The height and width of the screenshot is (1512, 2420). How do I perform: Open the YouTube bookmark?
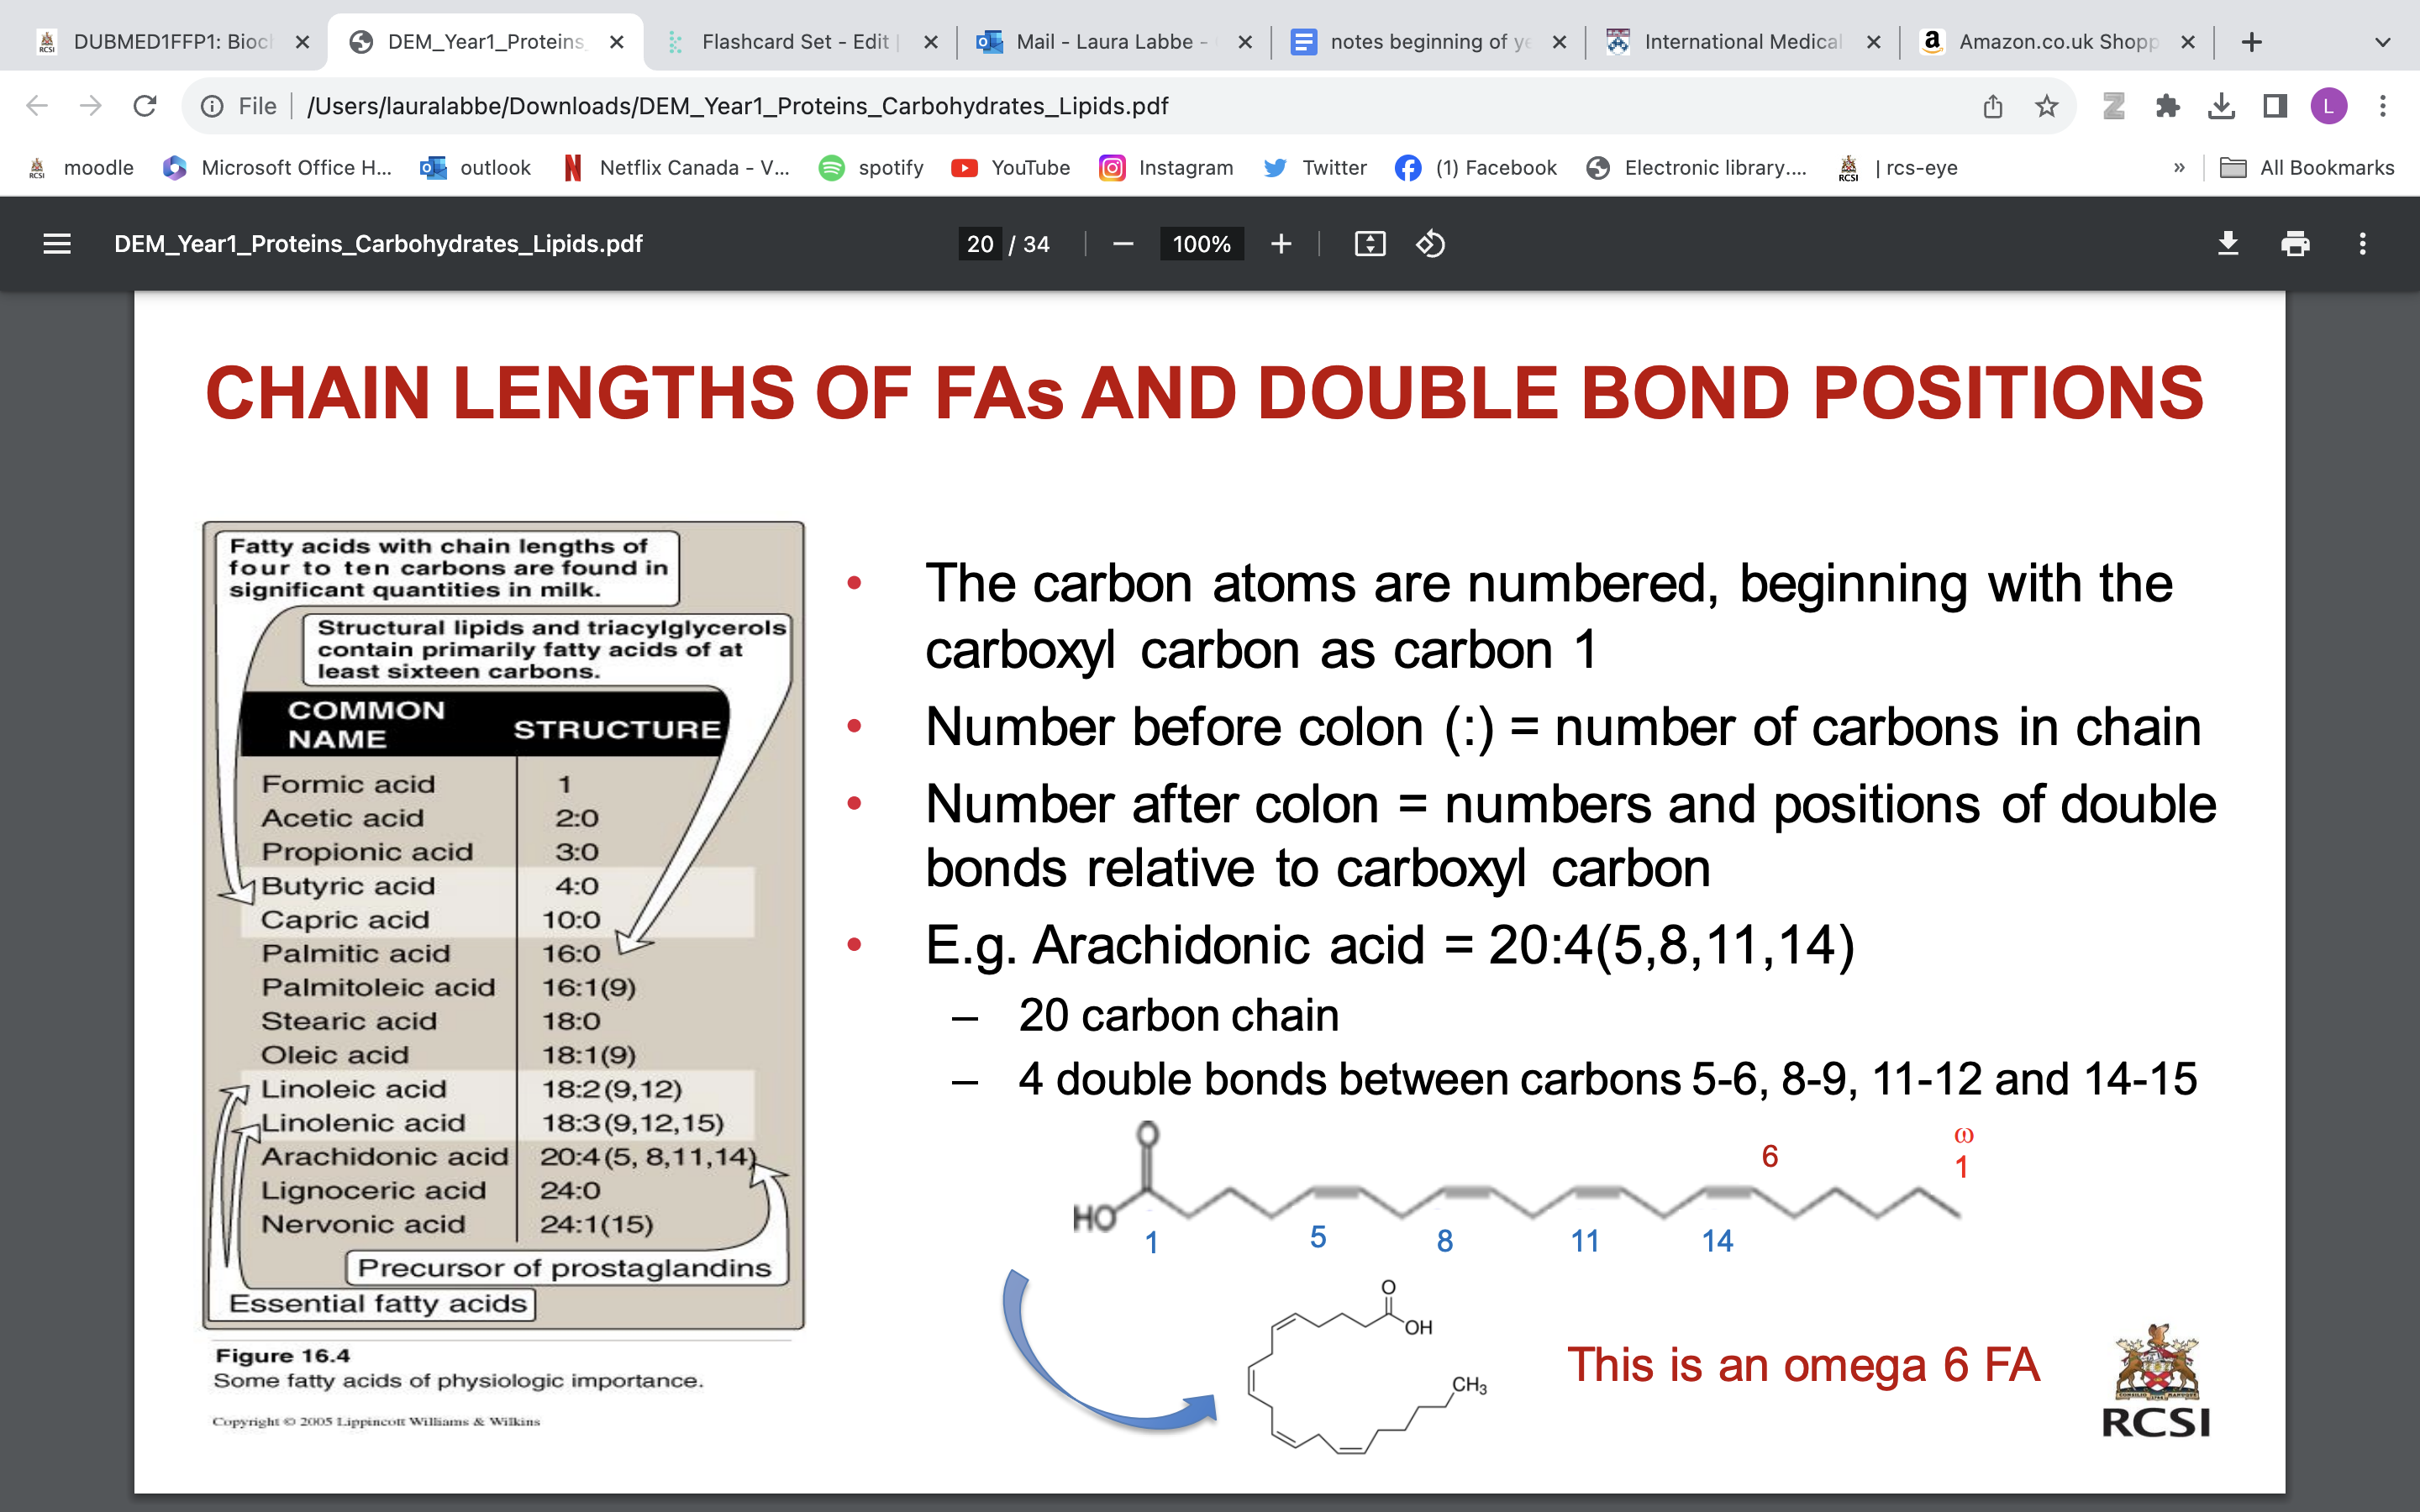pos(1010,167)
